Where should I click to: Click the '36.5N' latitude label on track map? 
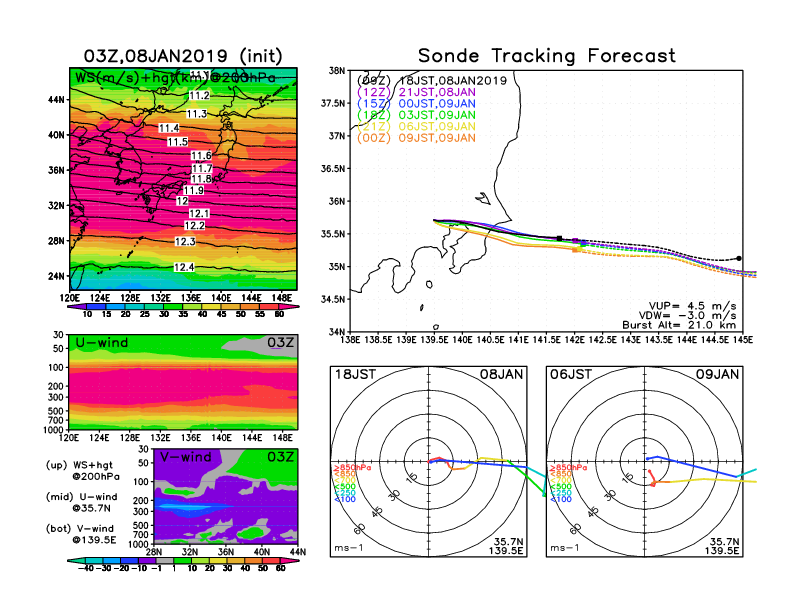[332, 168]
